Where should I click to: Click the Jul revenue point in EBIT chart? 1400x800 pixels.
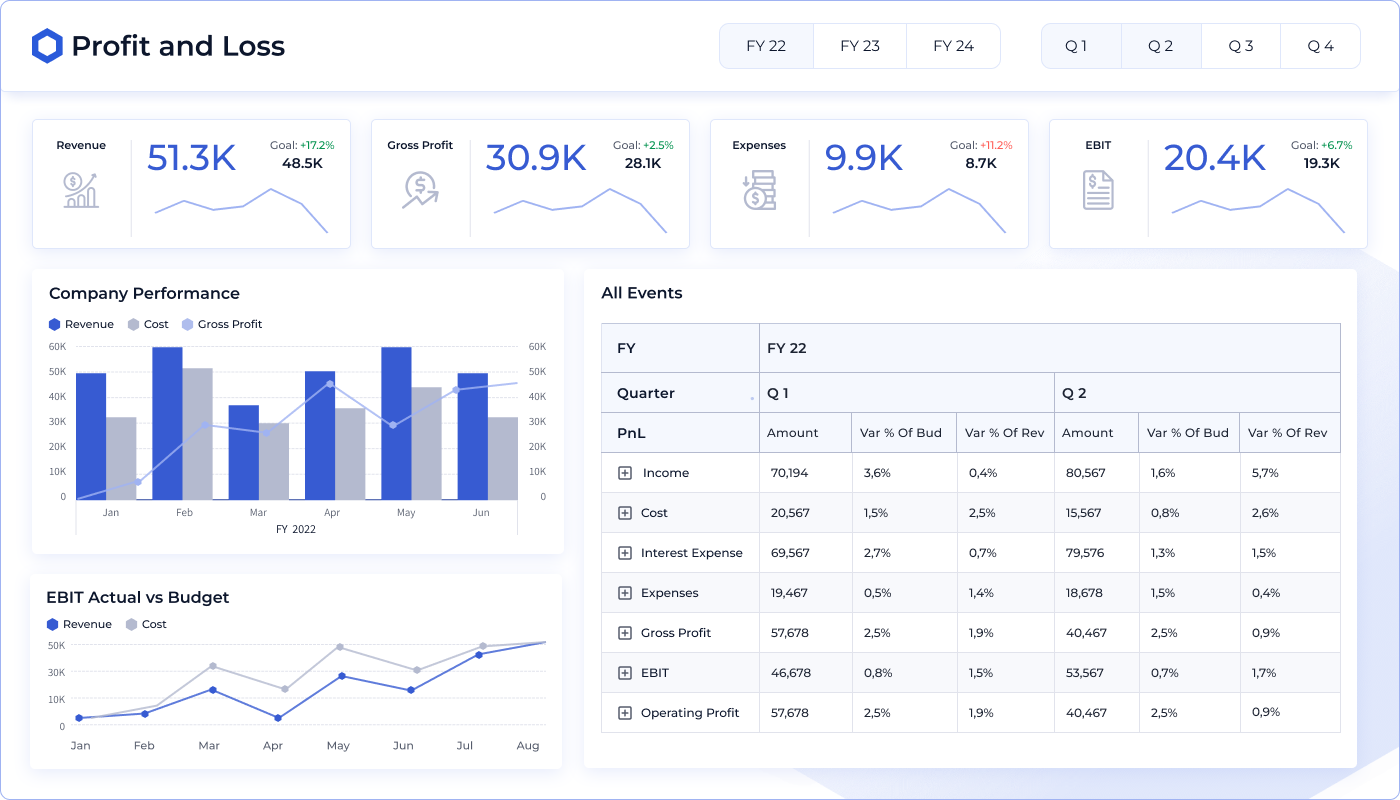click(479, 655)
